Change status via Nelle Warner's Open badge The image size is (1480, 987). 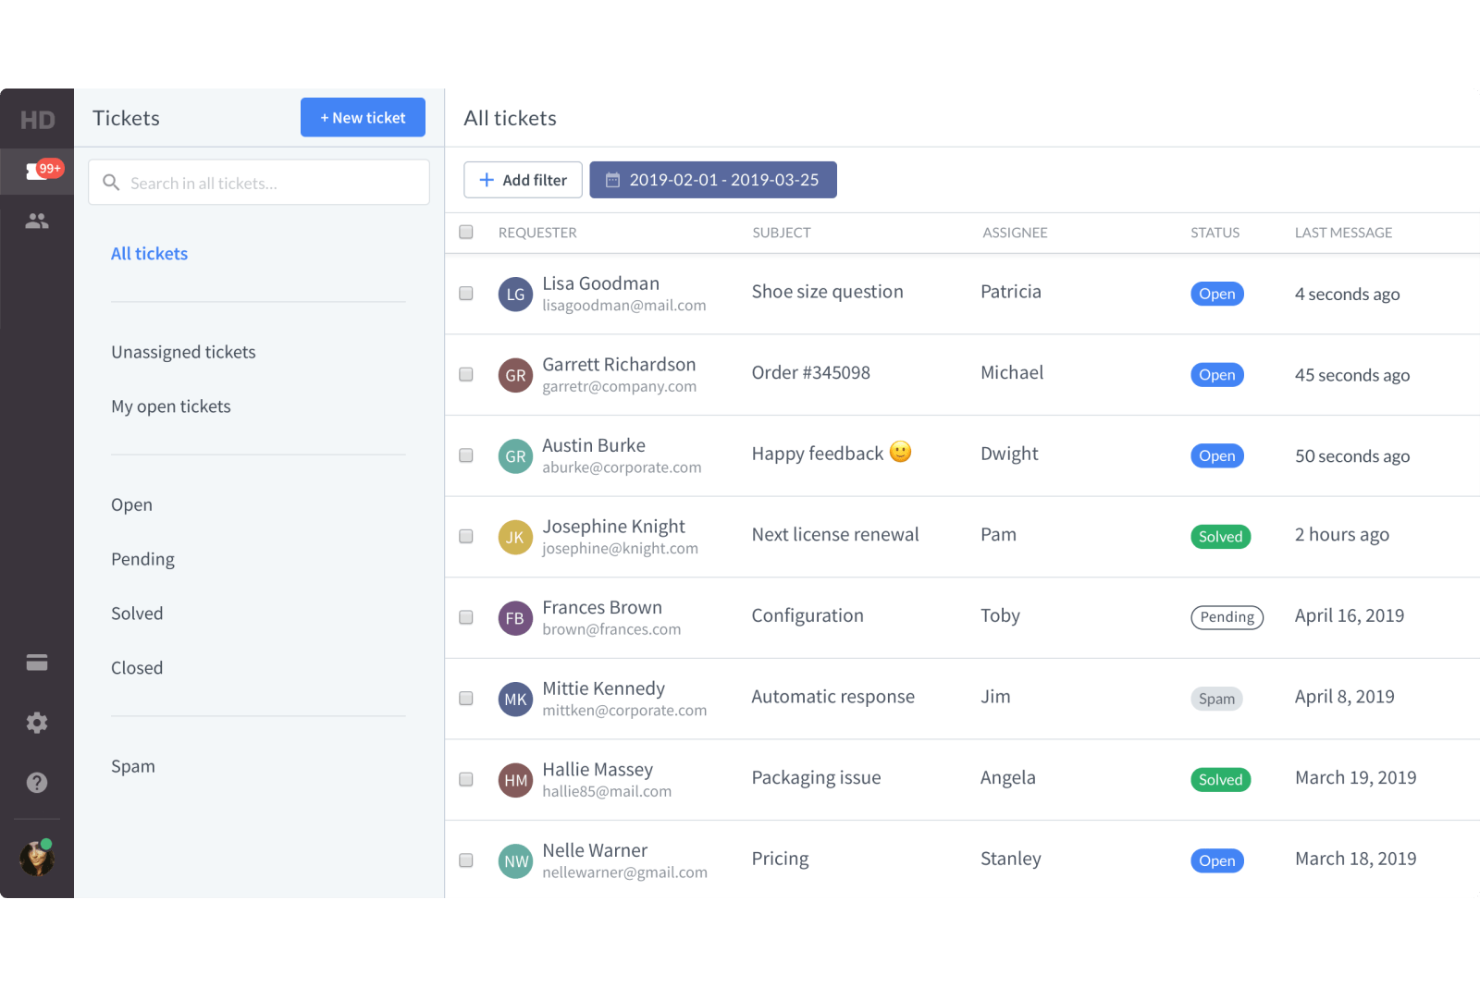(1216, 860)
